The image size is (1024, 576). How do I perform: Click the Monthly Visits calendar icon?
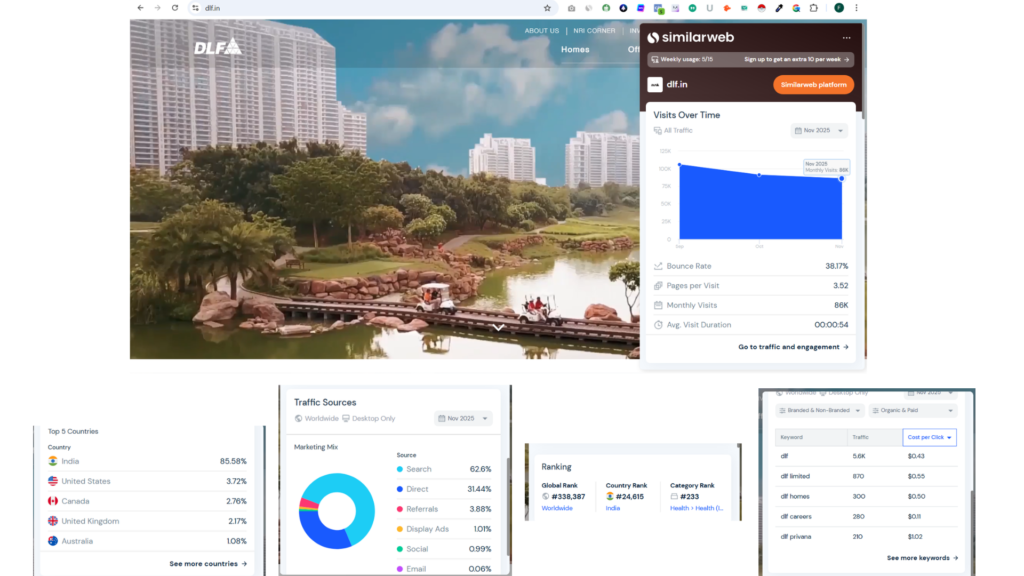tap(658, 305)
